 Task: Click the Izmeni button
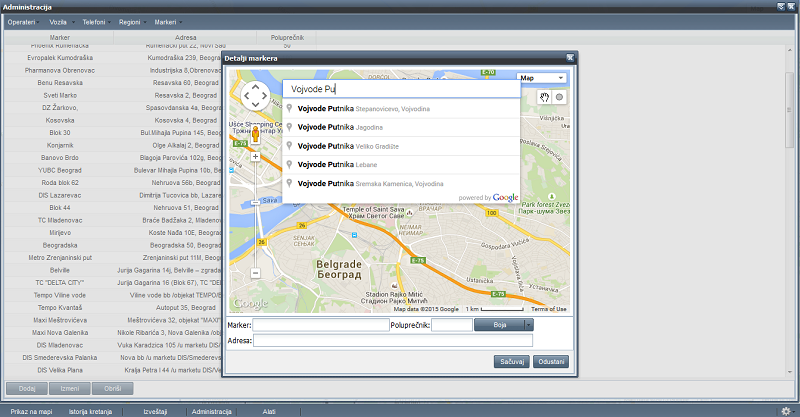tap(69, 388)
